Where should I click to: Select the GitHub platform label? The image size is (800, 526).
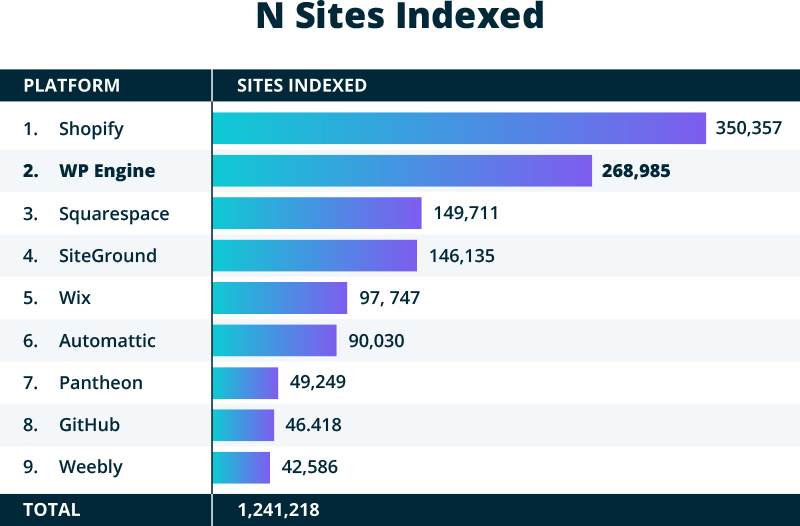tap(89, 424)
